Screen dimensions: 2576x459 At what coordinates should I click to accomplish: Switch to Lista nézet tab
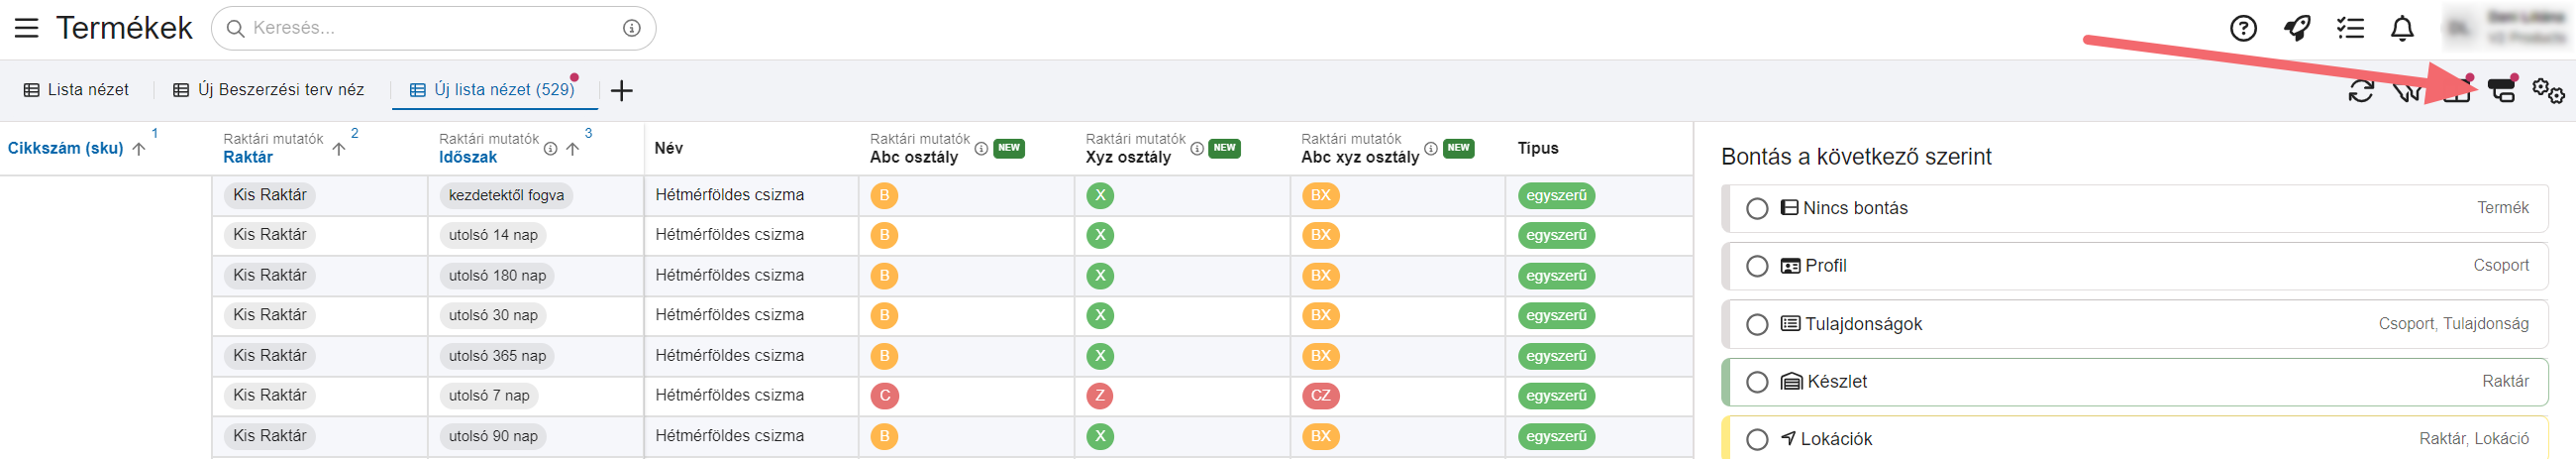[x=76, y=90]
